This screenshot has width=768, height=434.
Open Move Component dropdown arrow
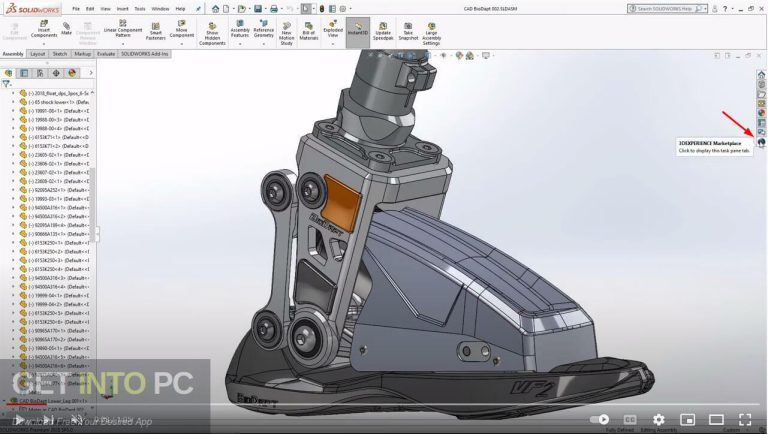tap(182, 44)
